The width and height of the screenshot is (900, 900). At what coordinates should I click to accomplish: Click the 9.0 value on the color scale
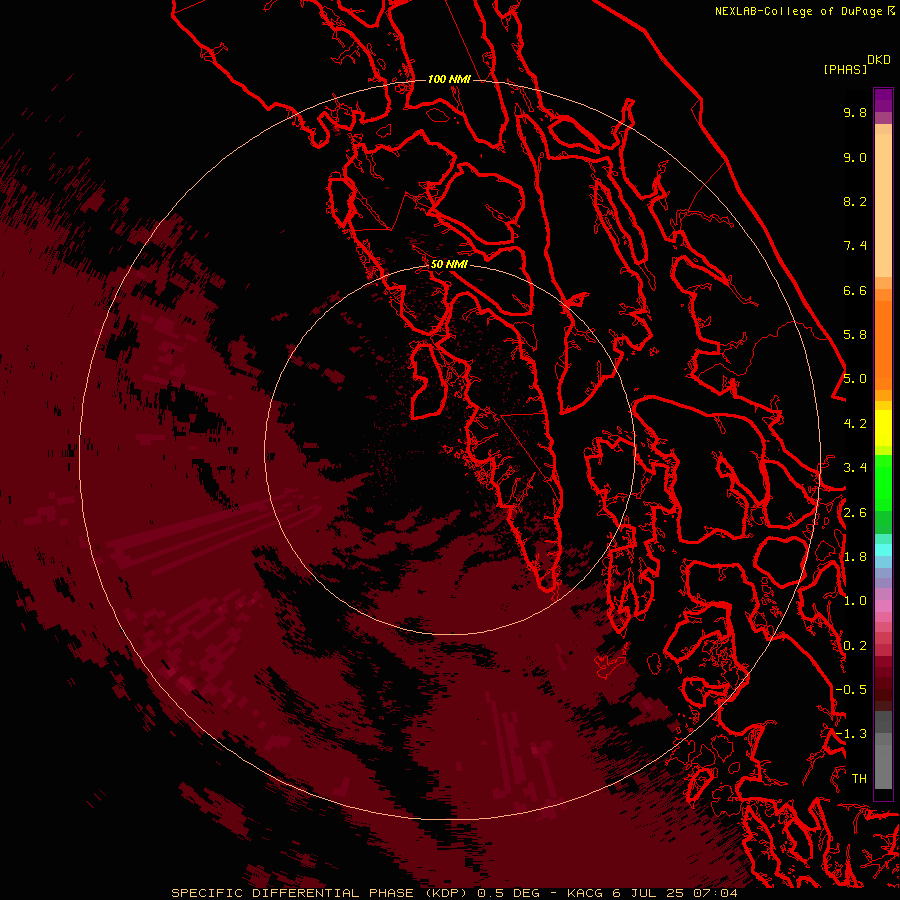point(855,157)
